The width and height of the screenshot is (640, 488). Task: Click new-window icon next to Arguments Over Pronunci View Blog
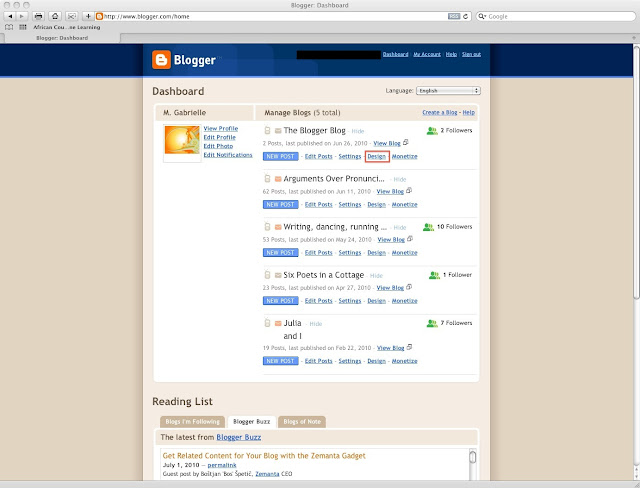[x=409, y=191]
